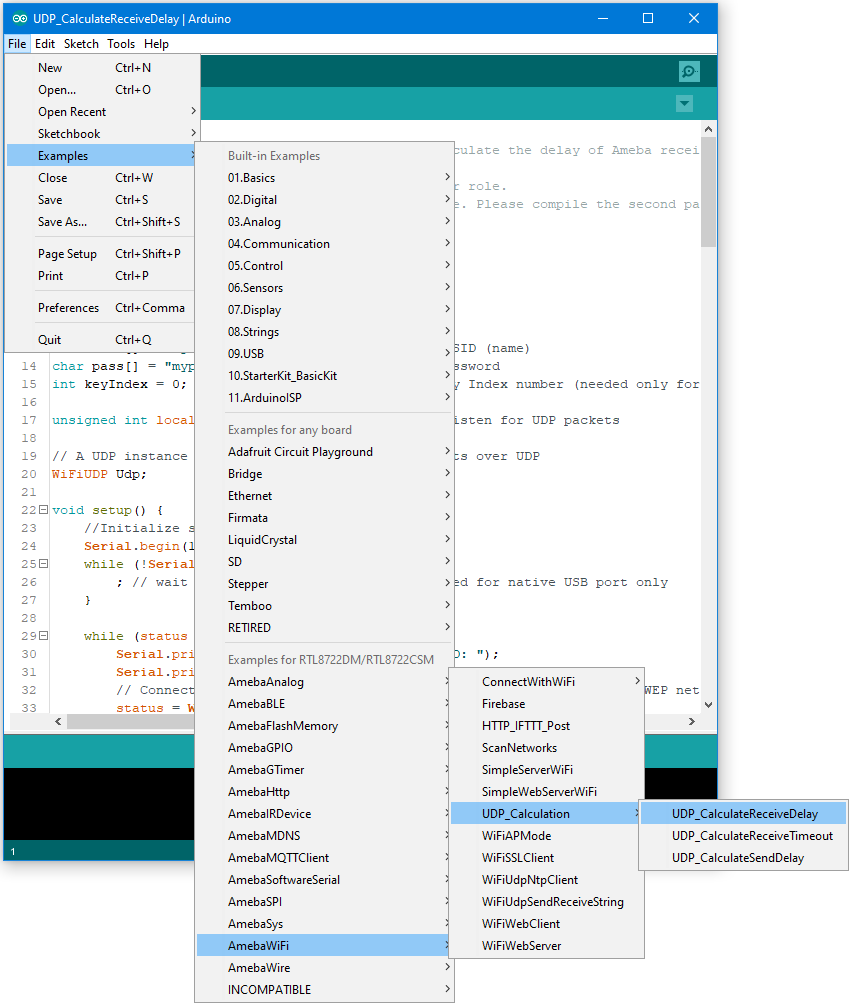The width and height of the screenshot is (852, 1006).
Task: Open the Tools menu
Action: (121, 44)
